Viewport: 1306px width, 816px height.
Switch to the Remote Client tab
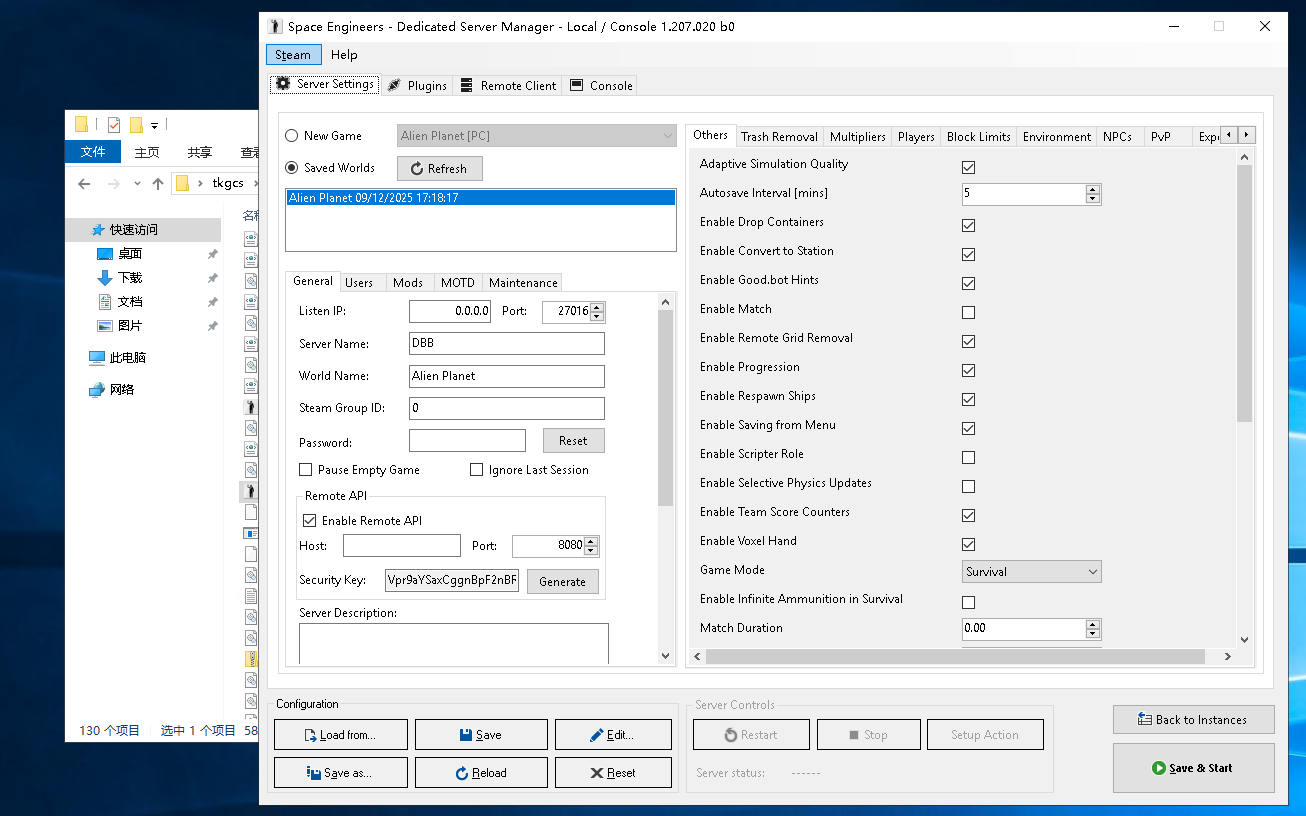(508, 86)
